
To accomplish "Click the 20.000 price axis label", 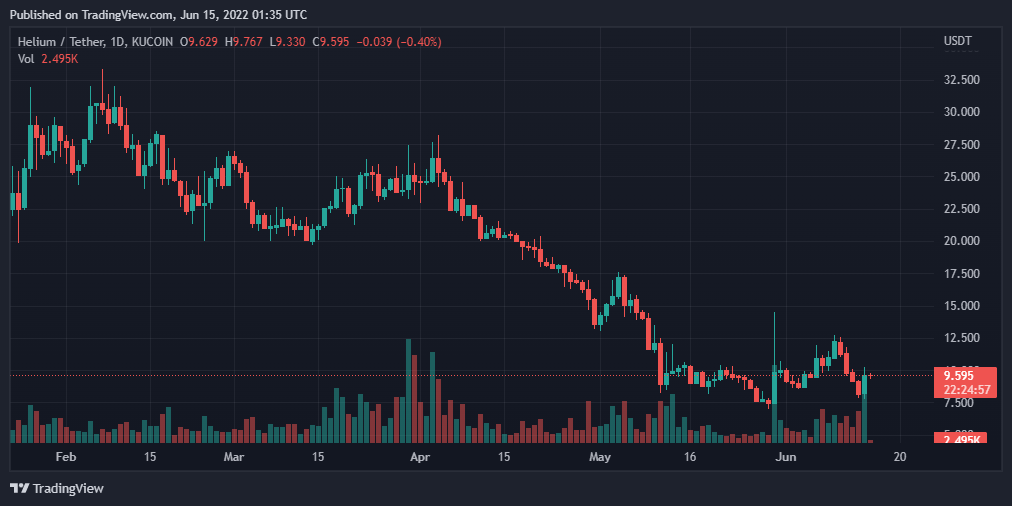I will 962,241.
